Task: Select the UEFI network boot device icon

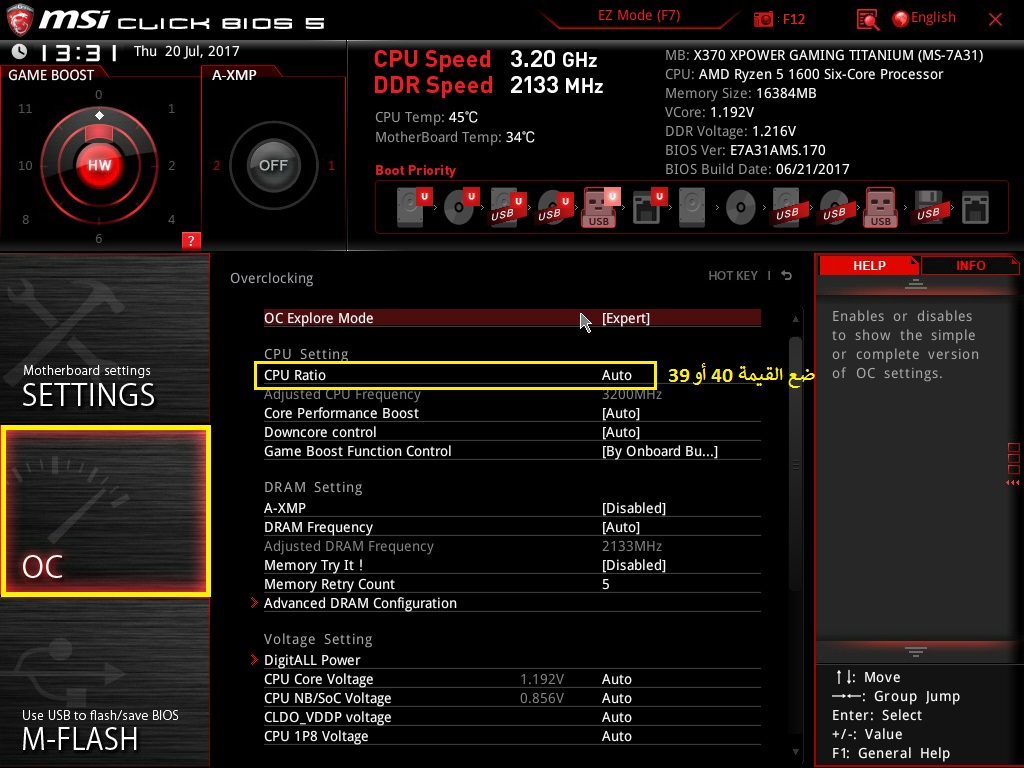Action: pyautogui.click(x=649, y=207)
